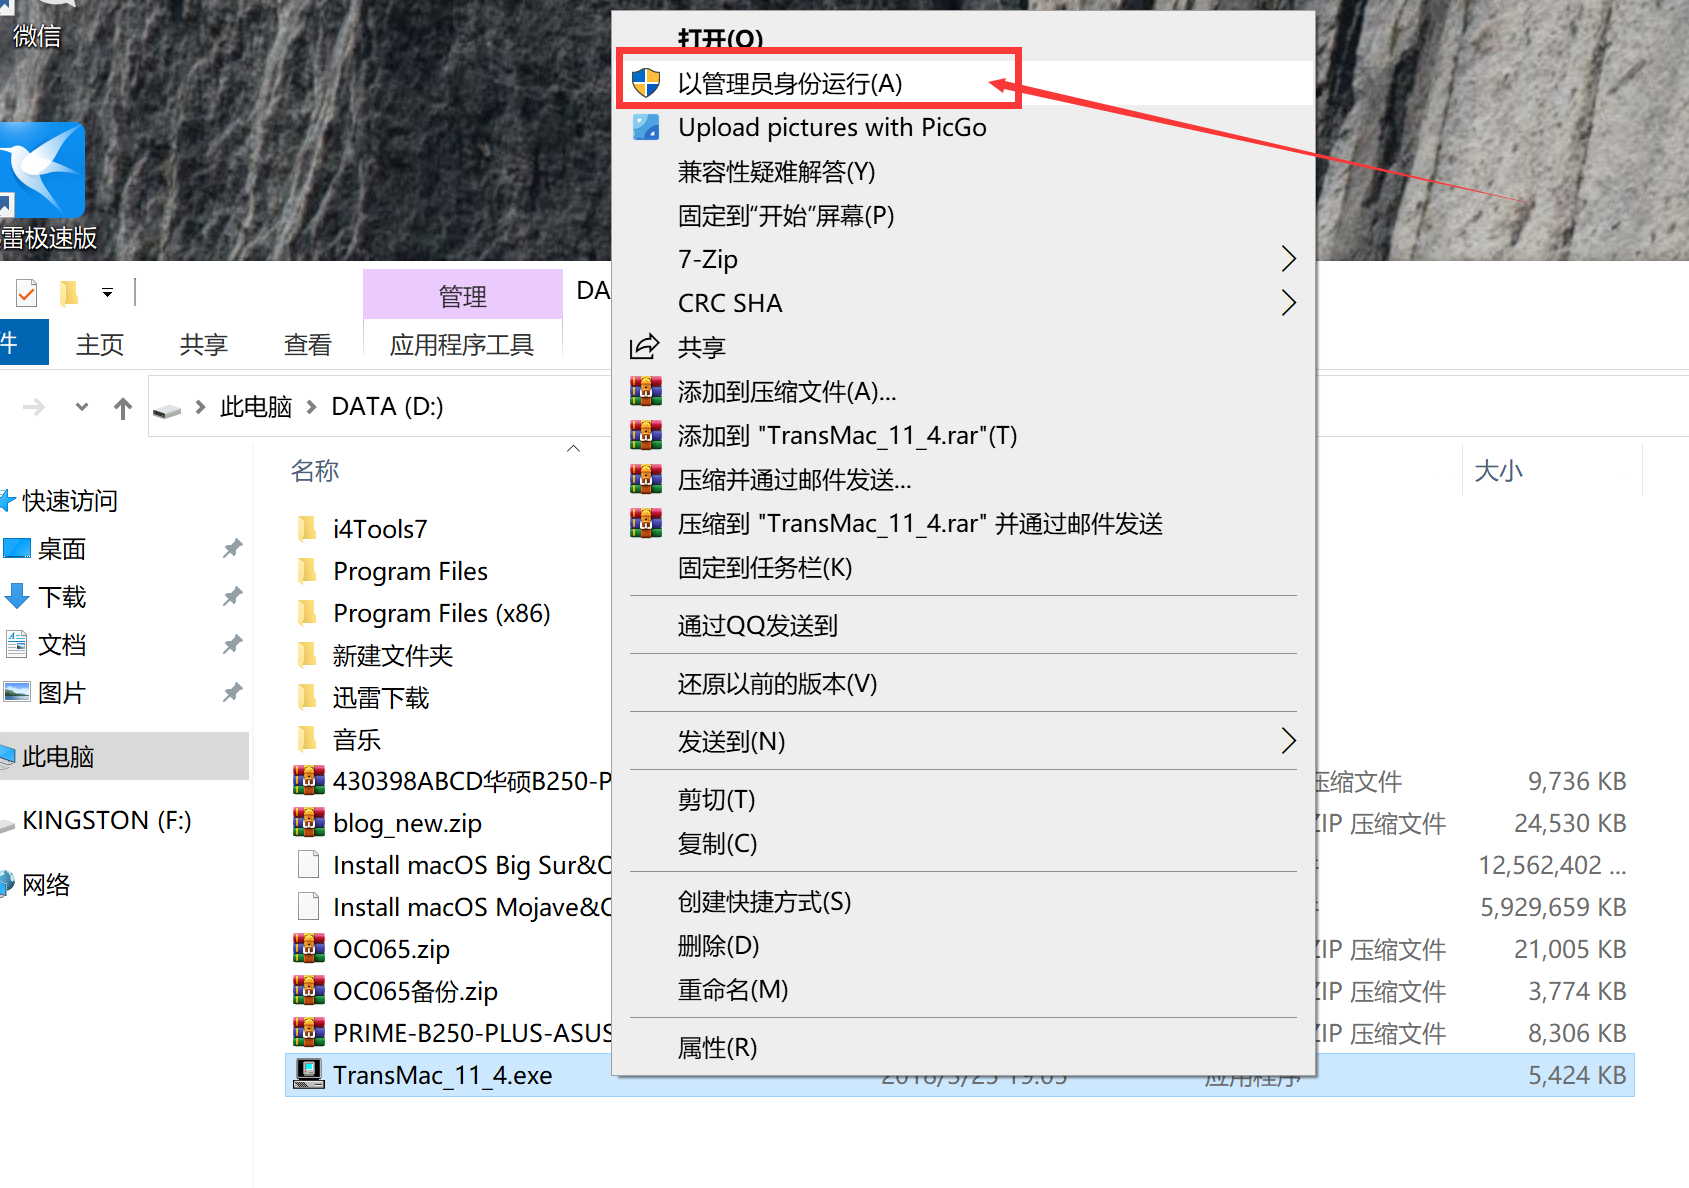The width and height of the screenshot is (1689, 1188).
Task: Click the PicGo upload icon
Action: (x=646, y=127)
